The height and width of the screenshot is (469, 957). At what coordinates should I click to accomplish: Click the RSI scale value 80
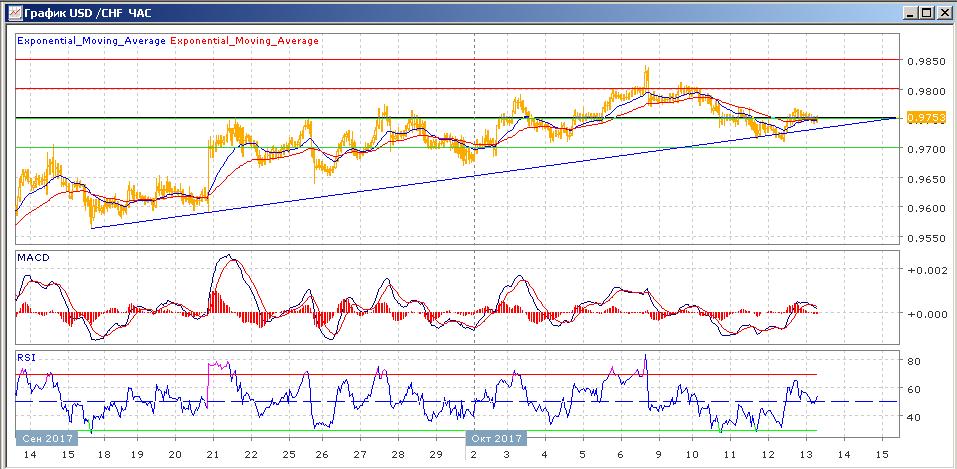click(914, 361)
